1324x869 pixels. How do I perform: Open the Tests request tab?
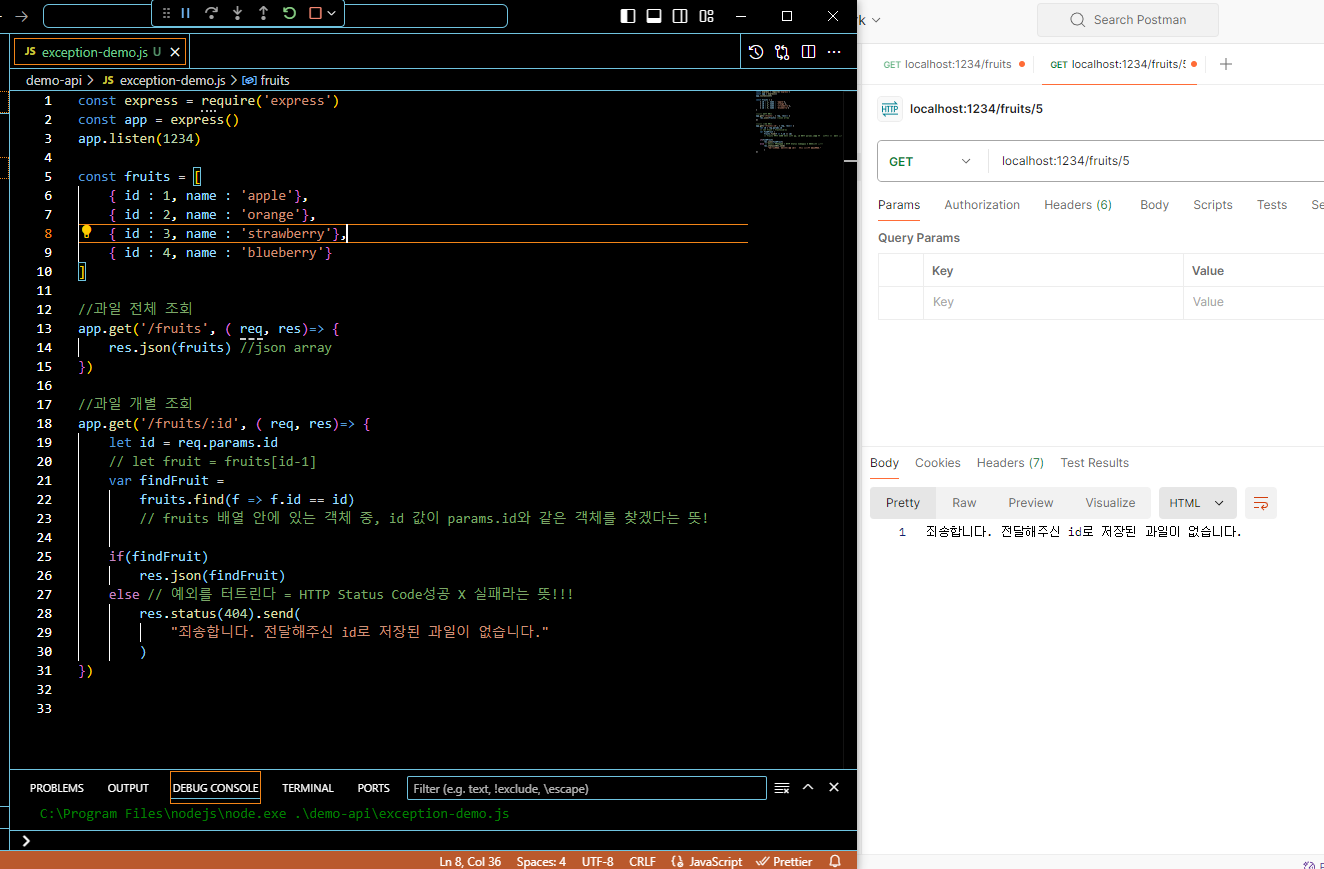[1272, 205]
